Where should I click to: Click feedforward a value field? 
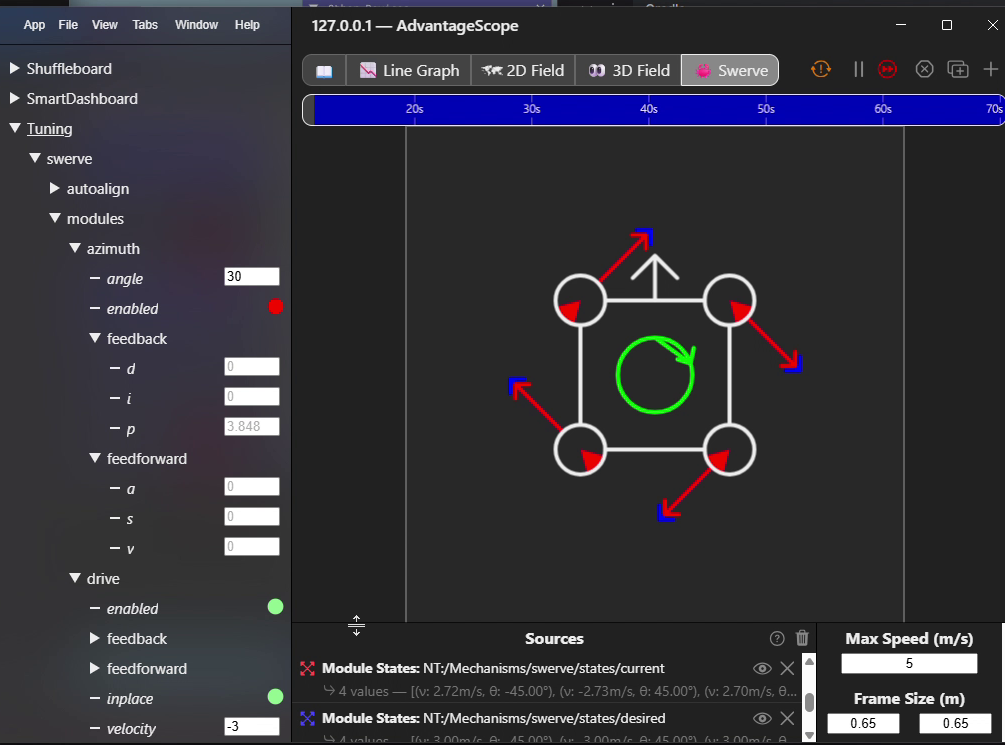[252, 486]
